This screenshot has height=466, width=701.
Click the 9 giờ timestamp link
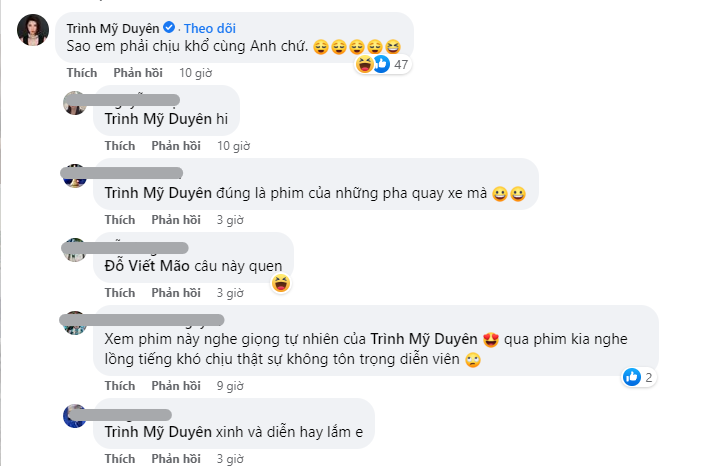click(x=230, y=386)
